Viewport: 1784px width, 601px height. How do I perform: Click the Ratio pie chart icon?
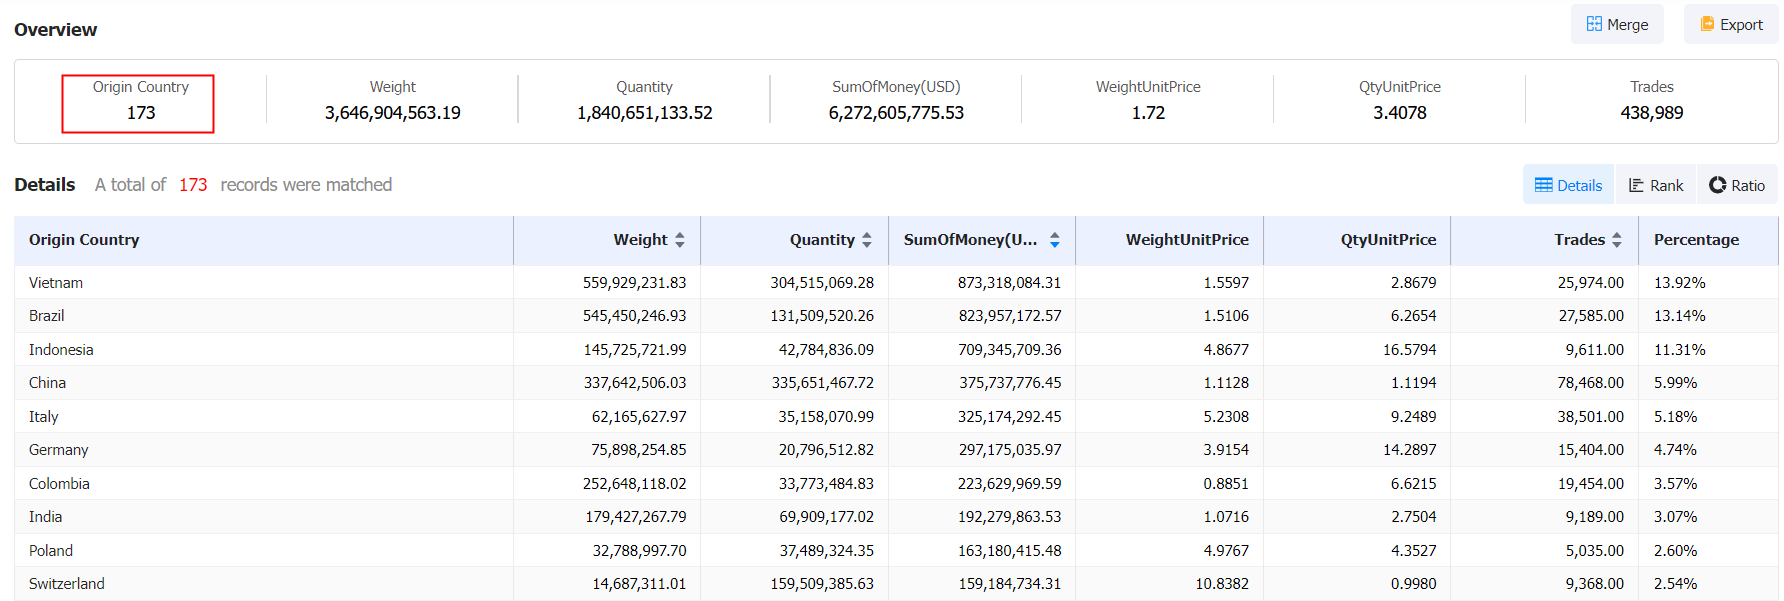pos(1718,185)
